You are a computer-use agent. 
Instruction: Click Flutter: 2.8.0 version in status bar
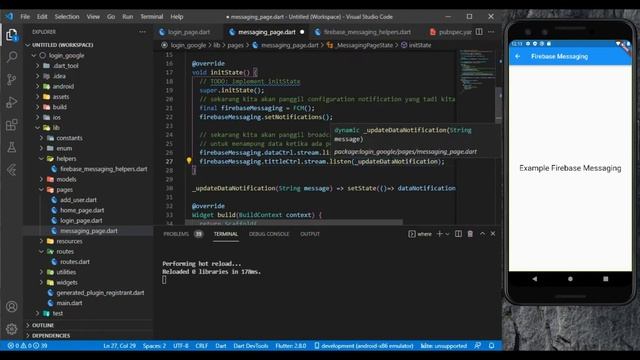pyautogui.click(x=291, y=346)
